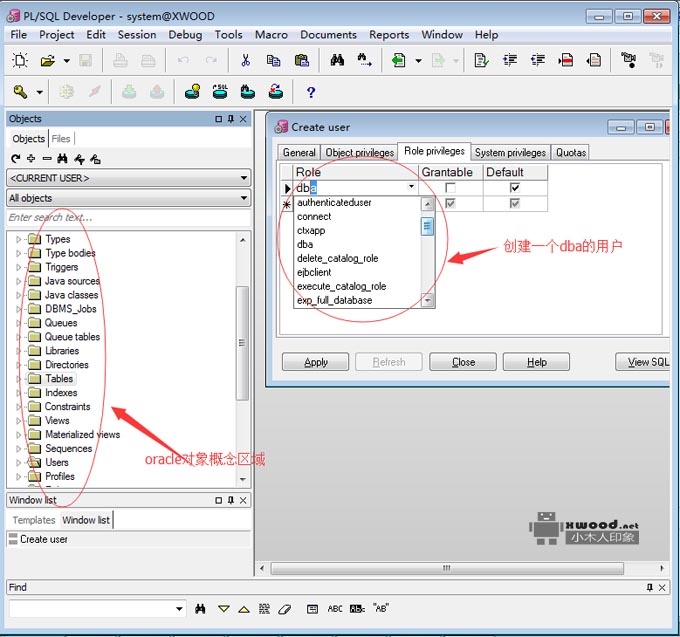The width and height of the screenshot is (680, 637).
Task: Expand the Types folder
Action: (x=18, y=239)
